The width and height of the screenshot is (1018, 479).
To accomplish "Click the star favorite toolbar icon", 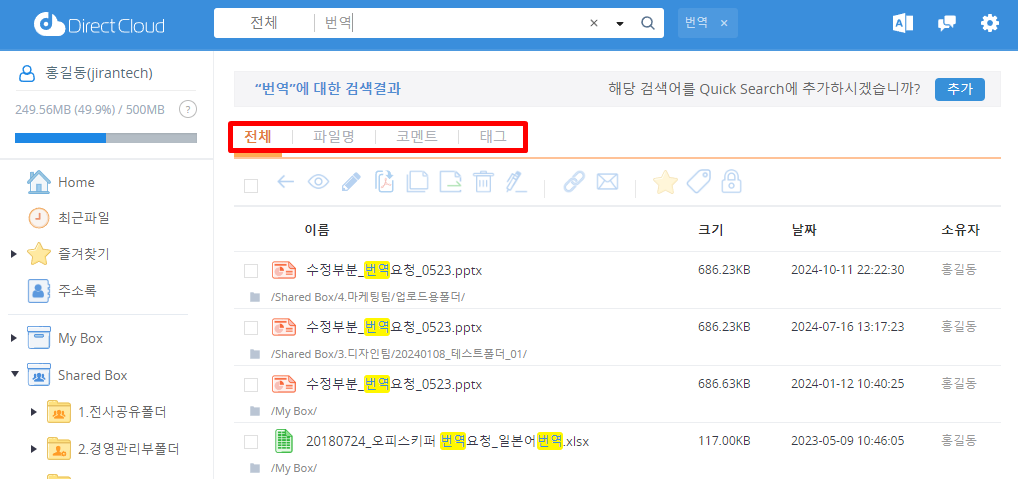I will pyautogui.click(x=665, y=182).
